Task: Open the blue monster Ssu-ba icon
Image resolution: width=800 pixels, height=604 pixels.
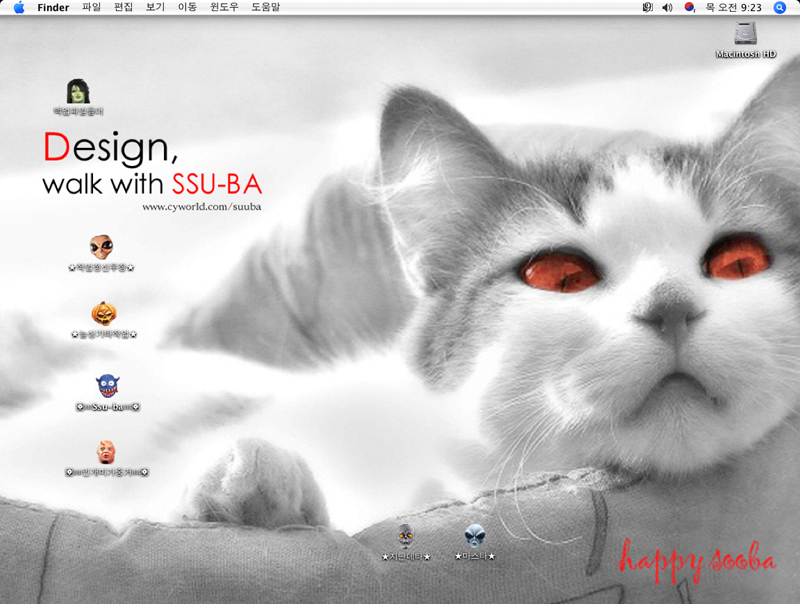Action: coord(107,386)
